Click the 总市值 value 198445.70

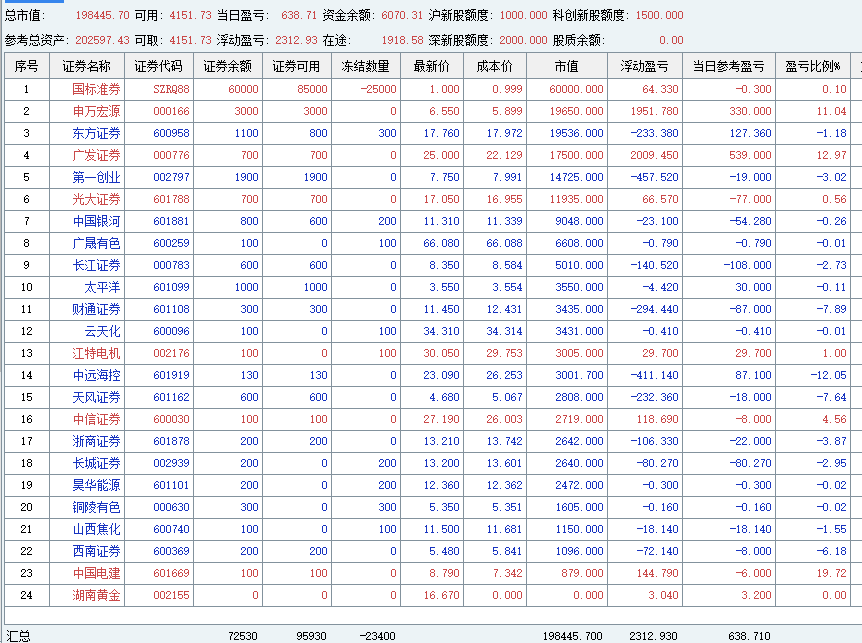click(x=102, y=15)
